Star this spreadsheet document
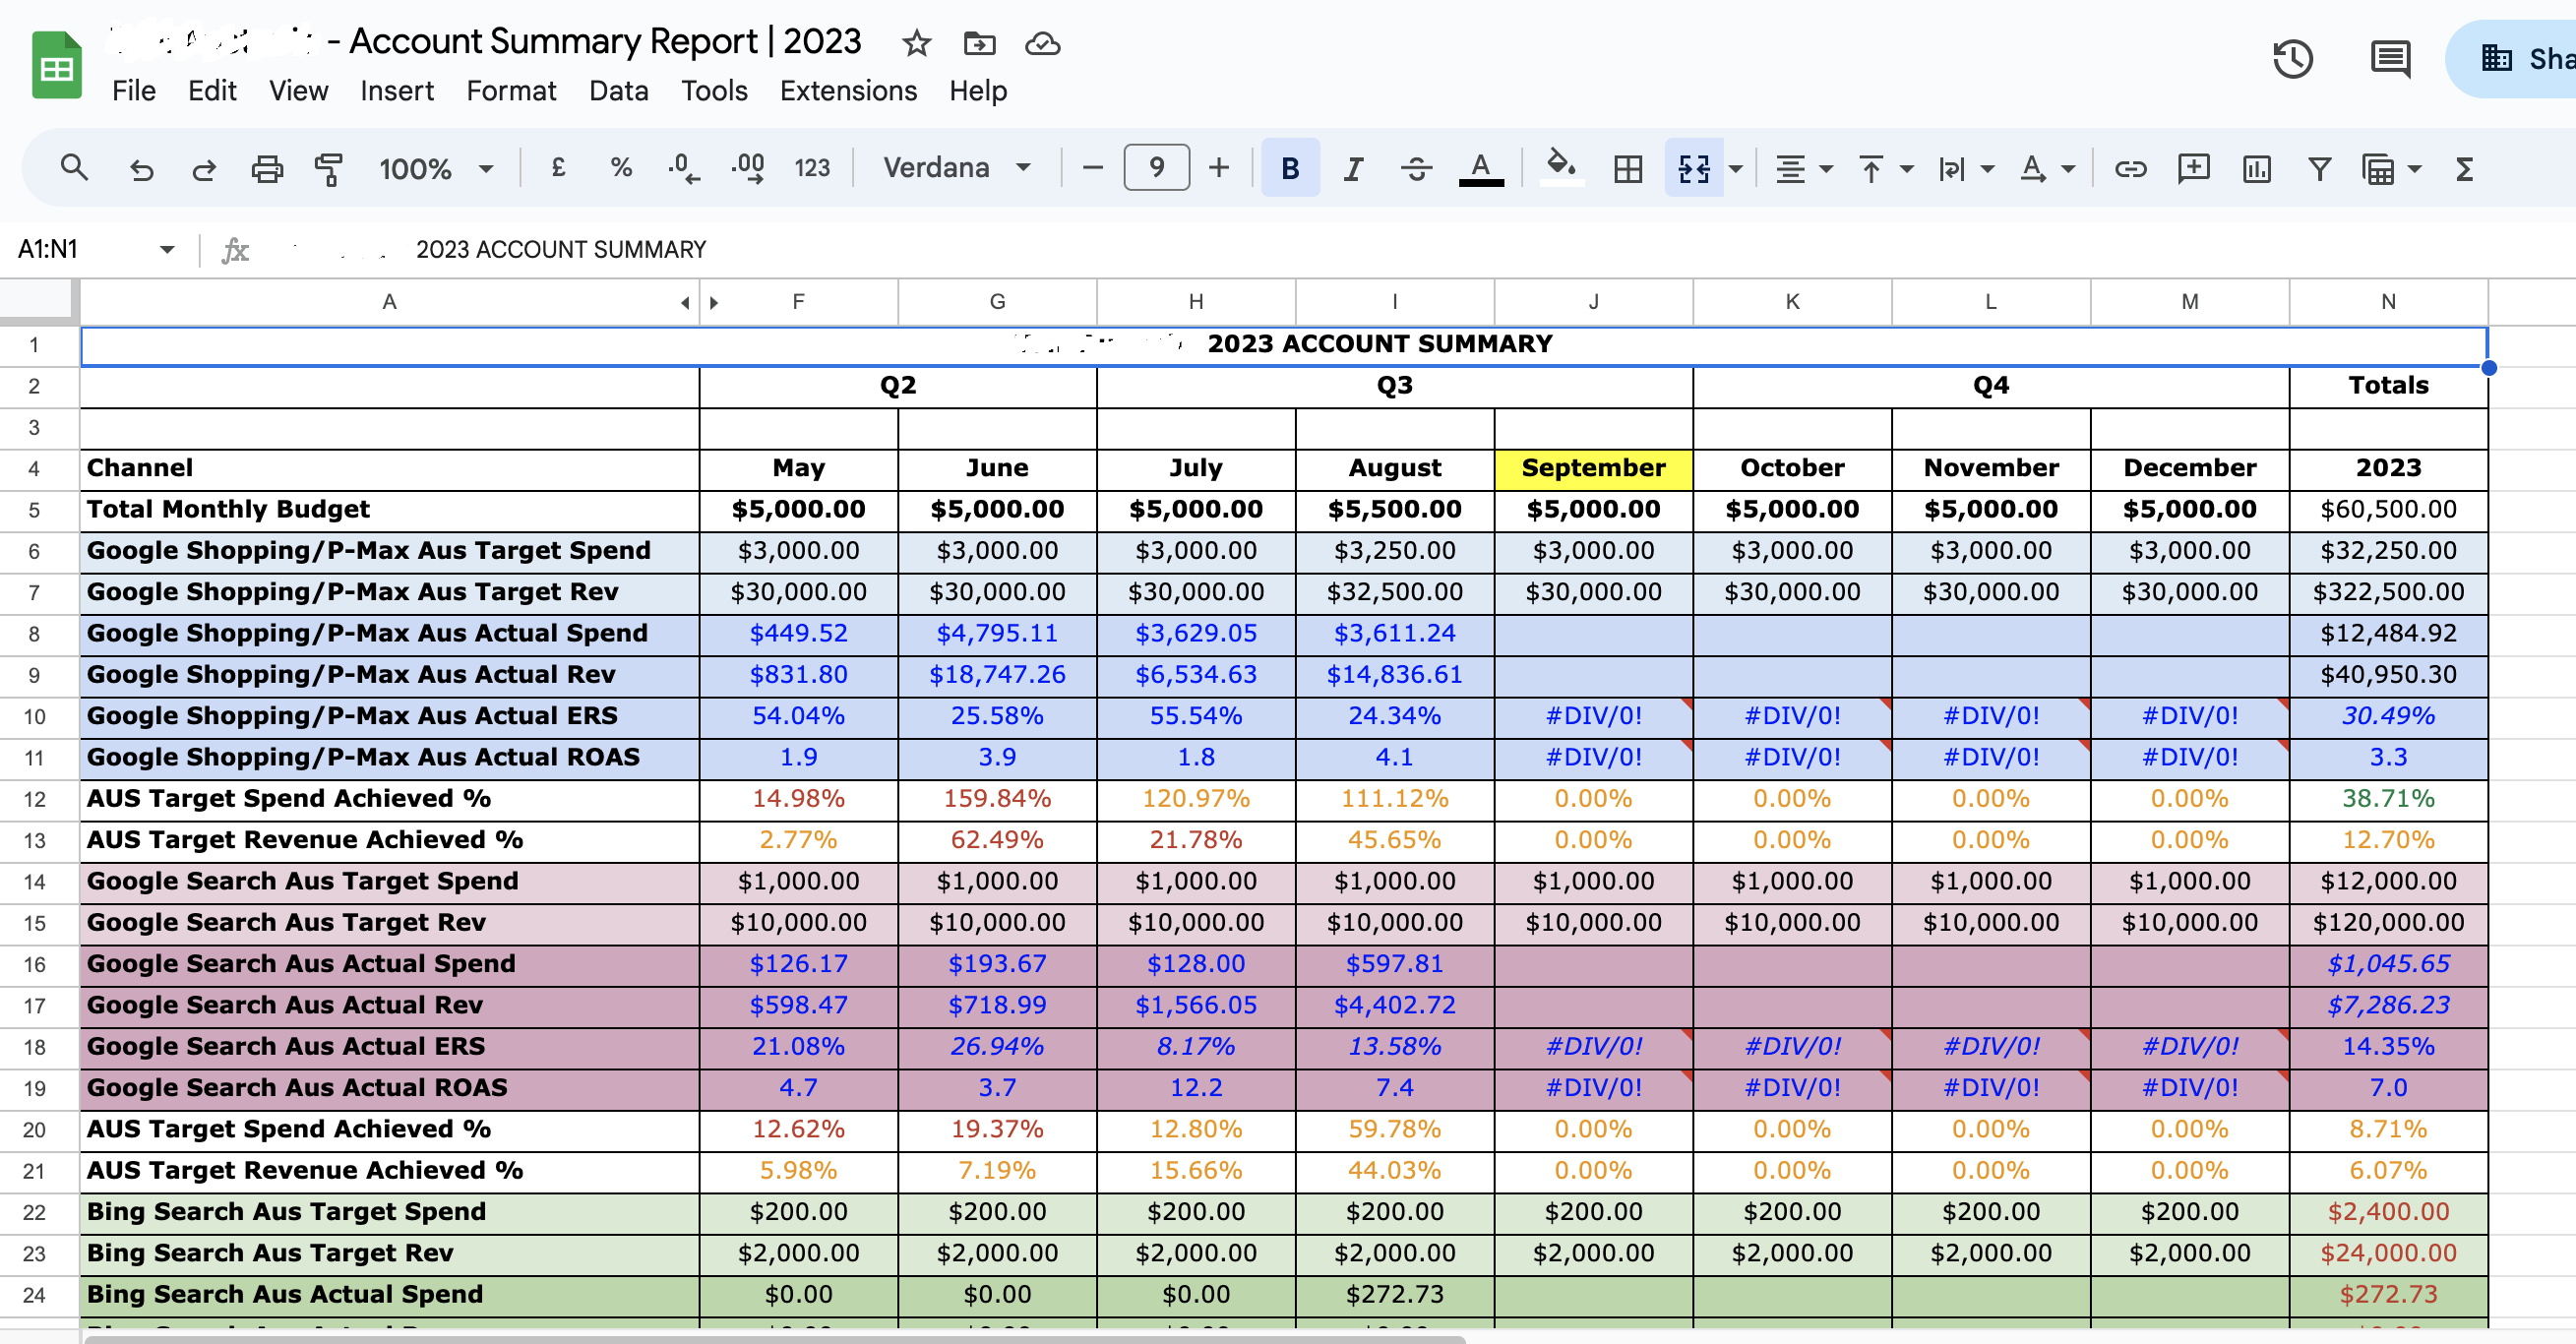Image resolution: width=2576 pixels, height=1344 pixels. click(x=916, y=43)
